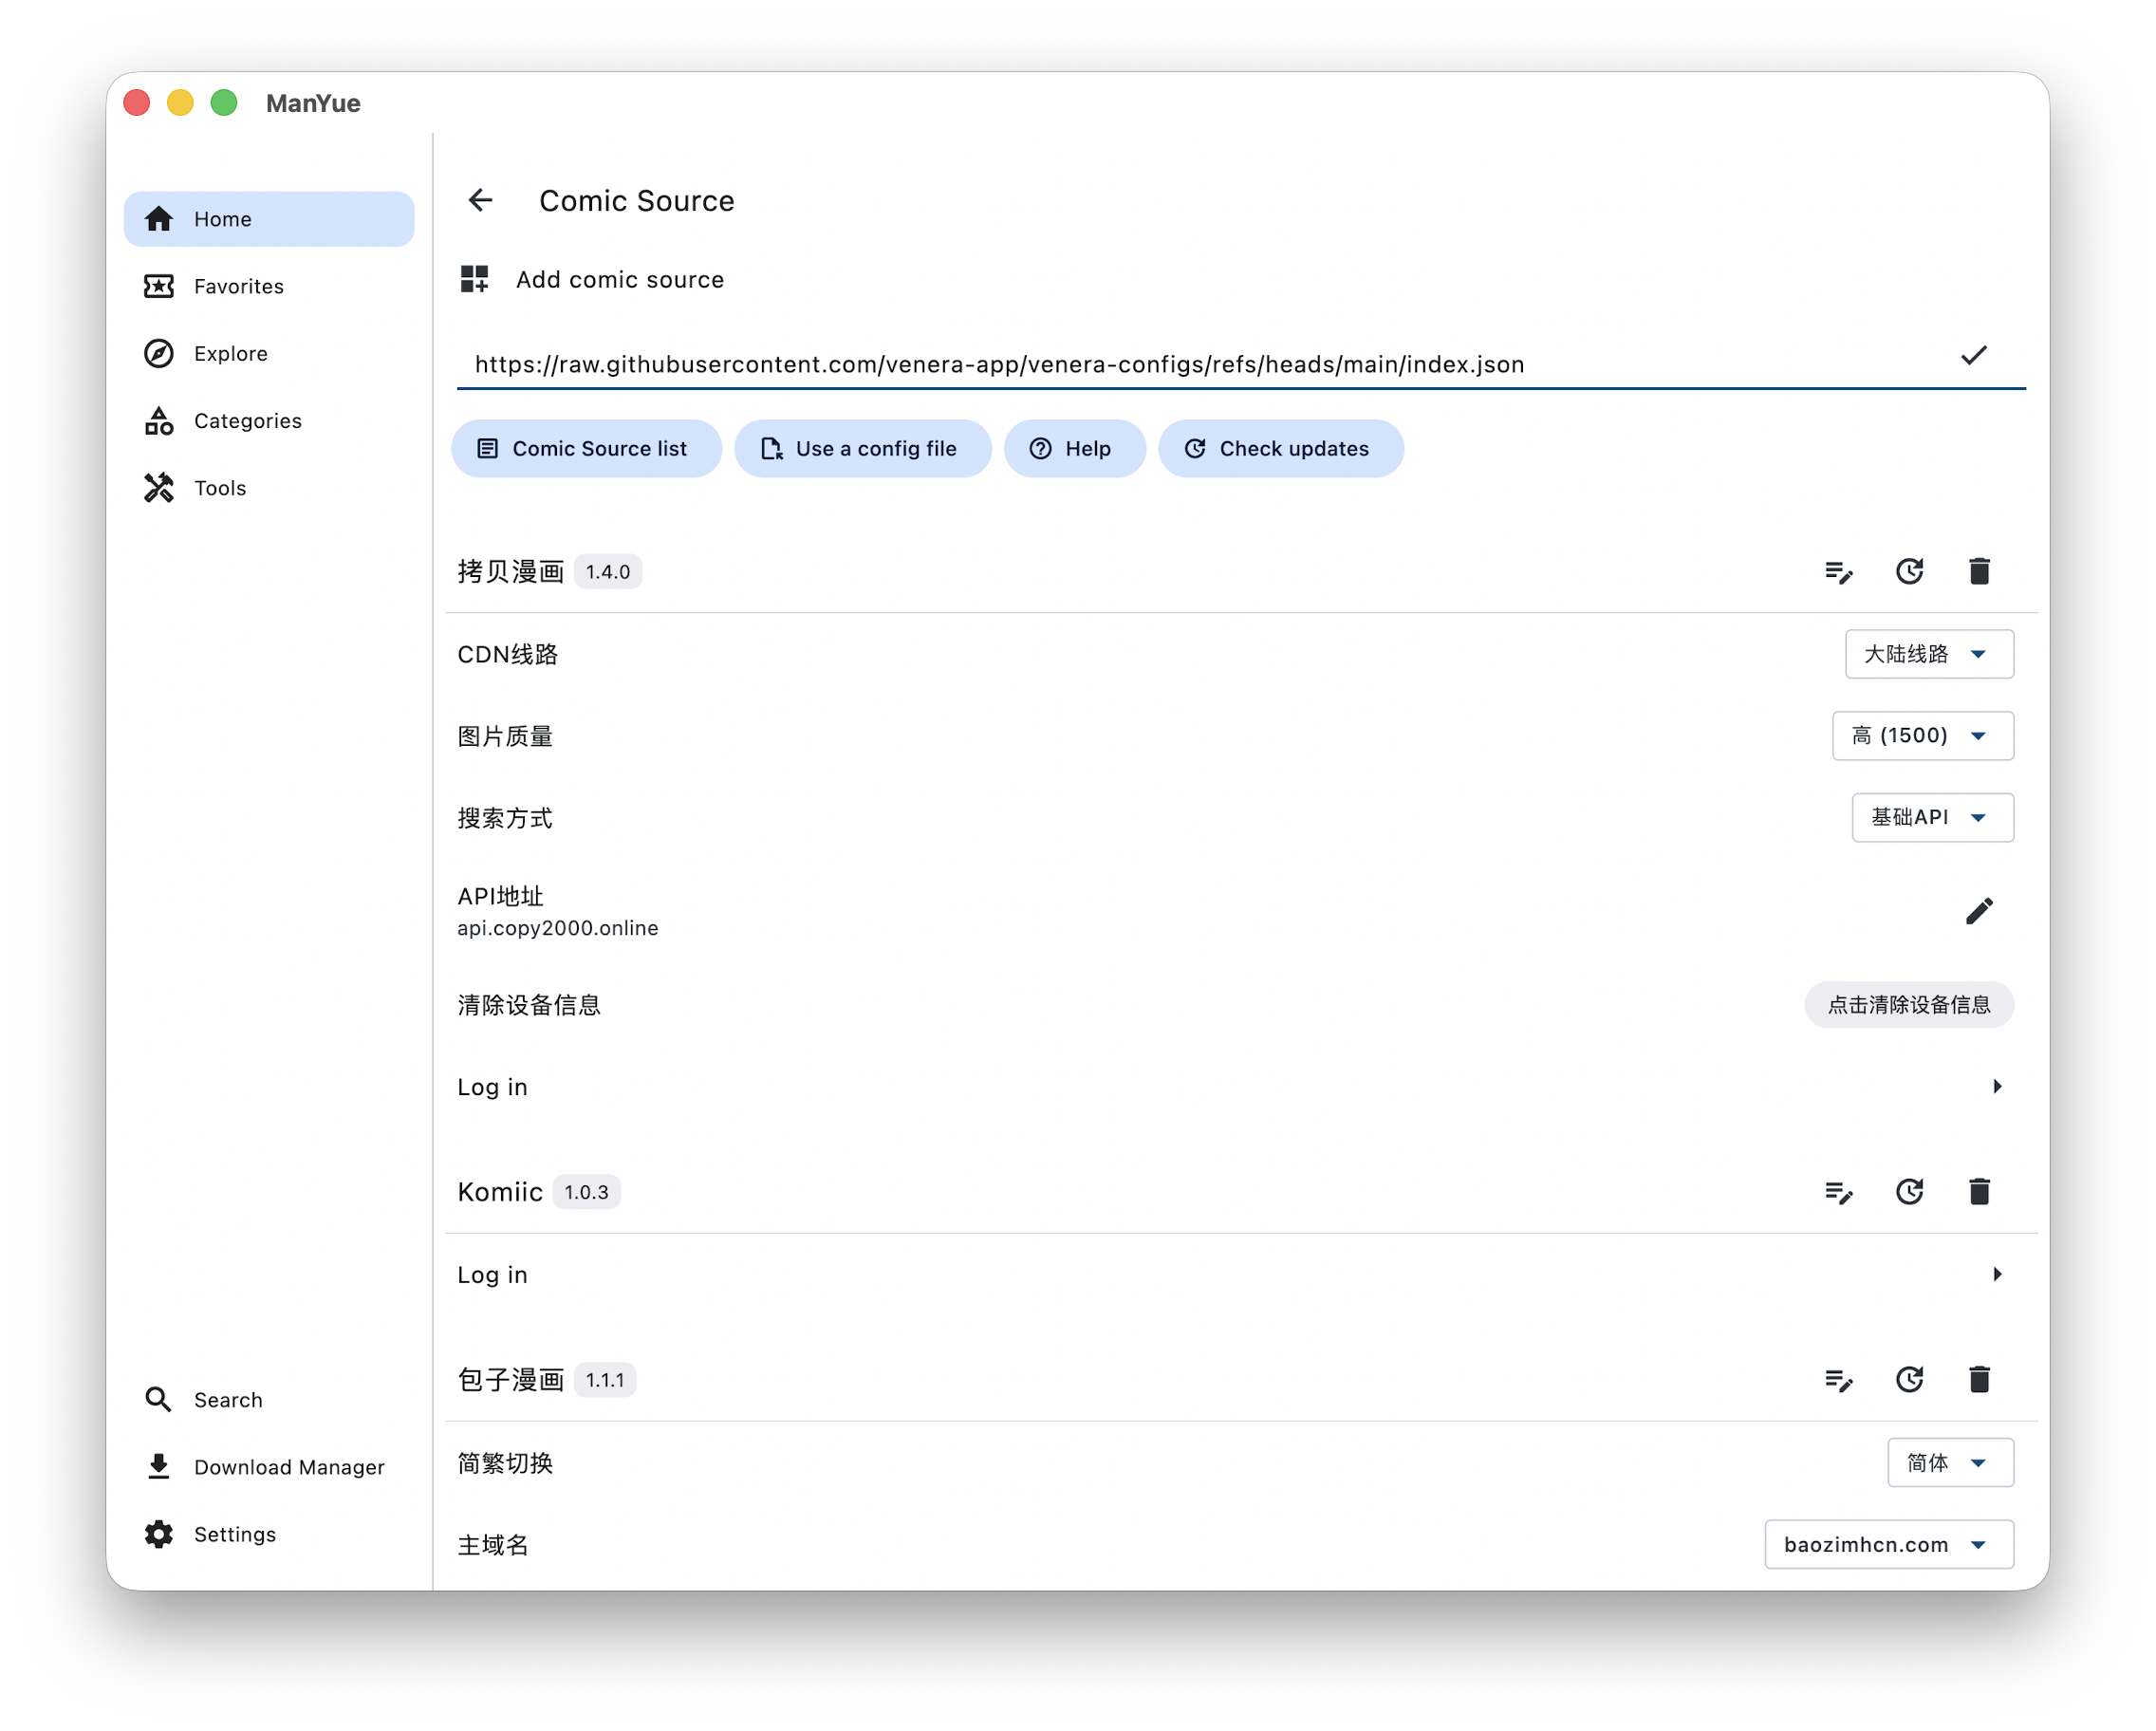Viewport: 2156px width, 1731px height.
Task: Confirm the source URL with the checkmark icon
Action: click(x=1973, y=356)
